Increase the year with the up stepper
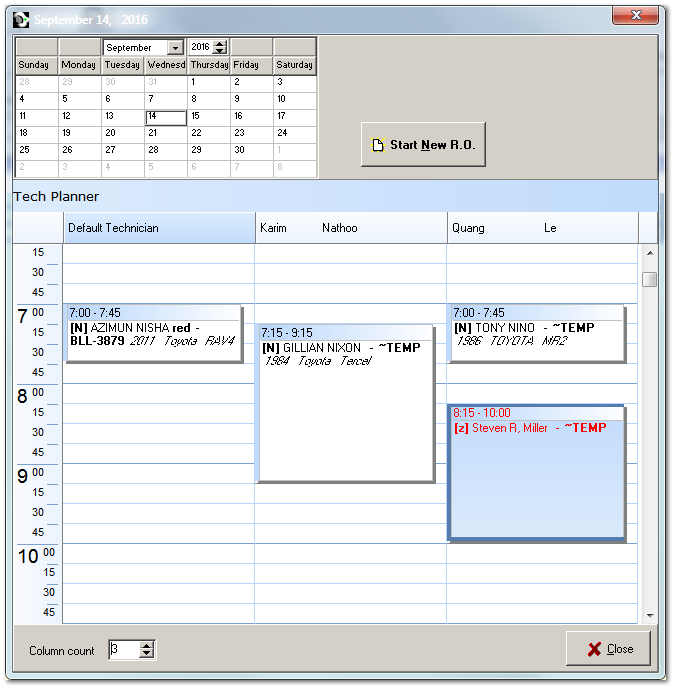 pyautogui.click(x=220, y=44)
